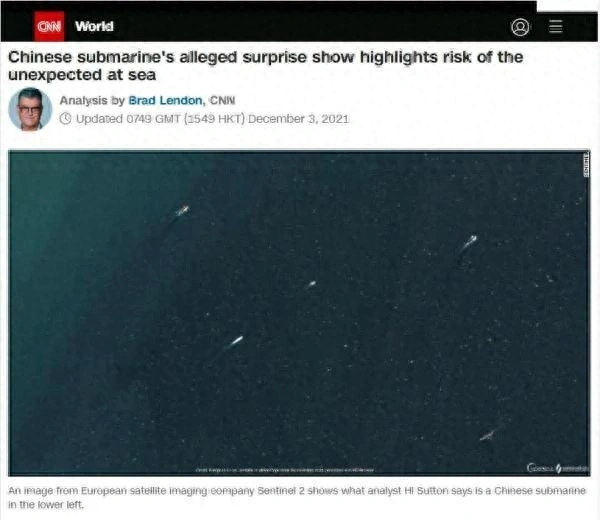
Task: Click the vessel in the upper-right of the satellite image
Action: pos(469,242)
